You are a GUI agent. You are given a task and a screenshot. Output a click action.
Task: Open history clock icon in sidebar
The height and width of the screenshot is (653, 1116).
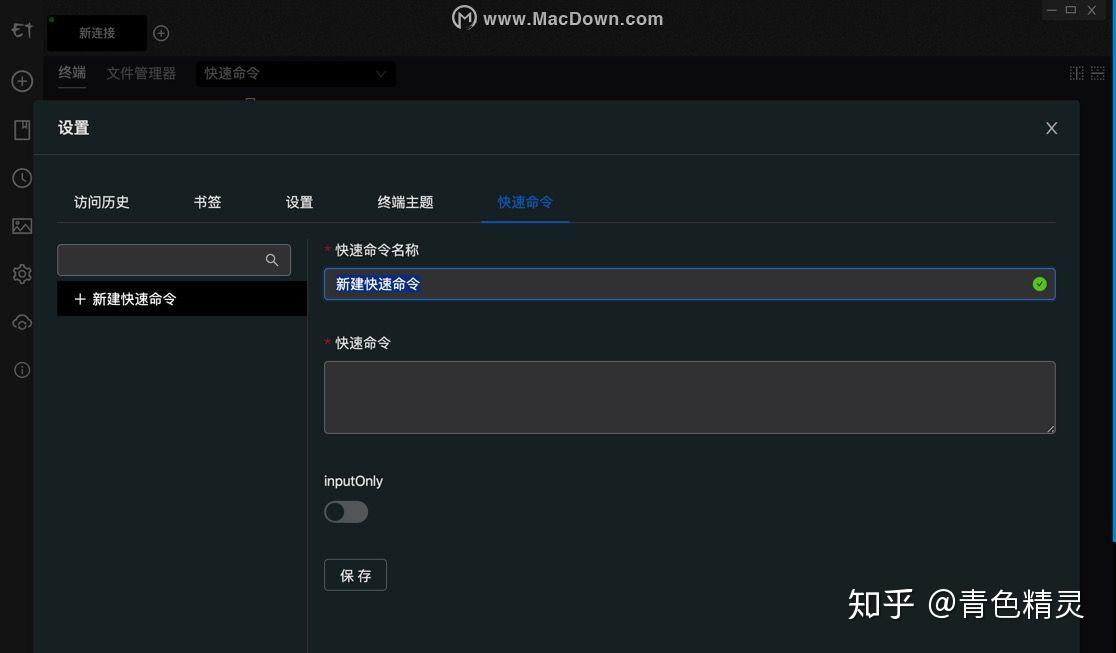22,178
